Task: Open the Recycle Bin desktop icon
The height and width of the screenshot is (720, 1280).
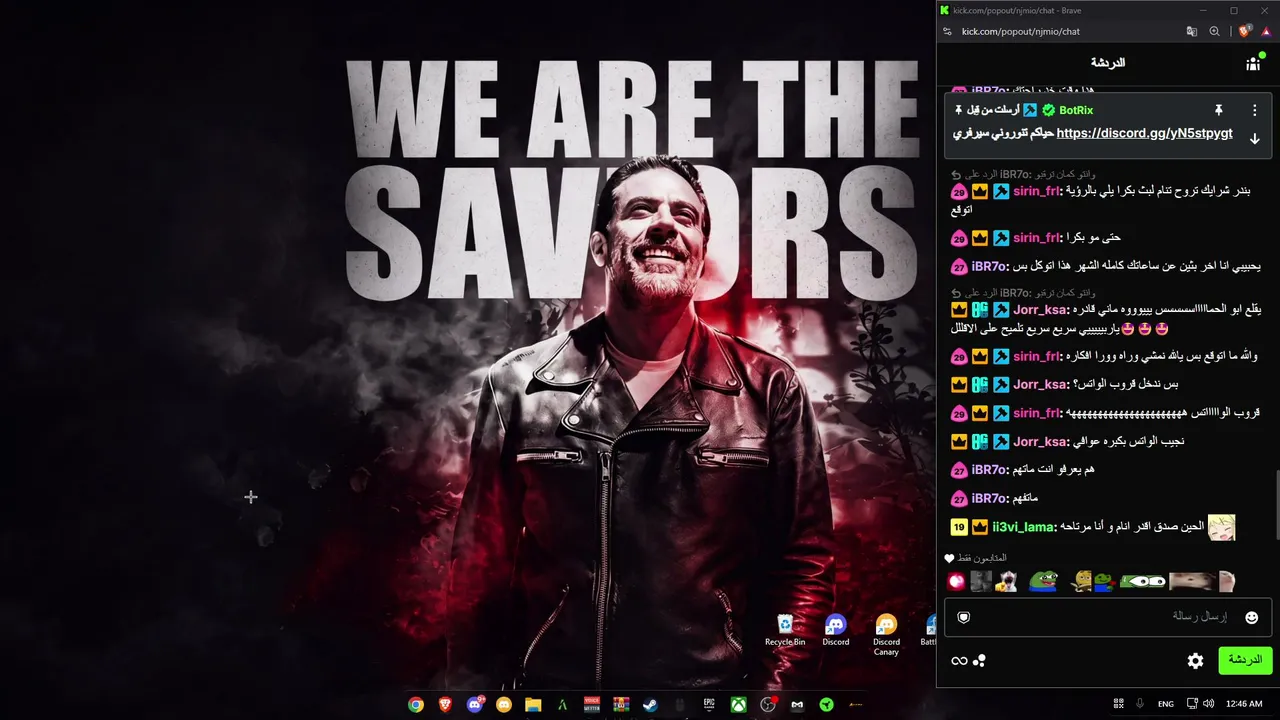Action: 785,631
